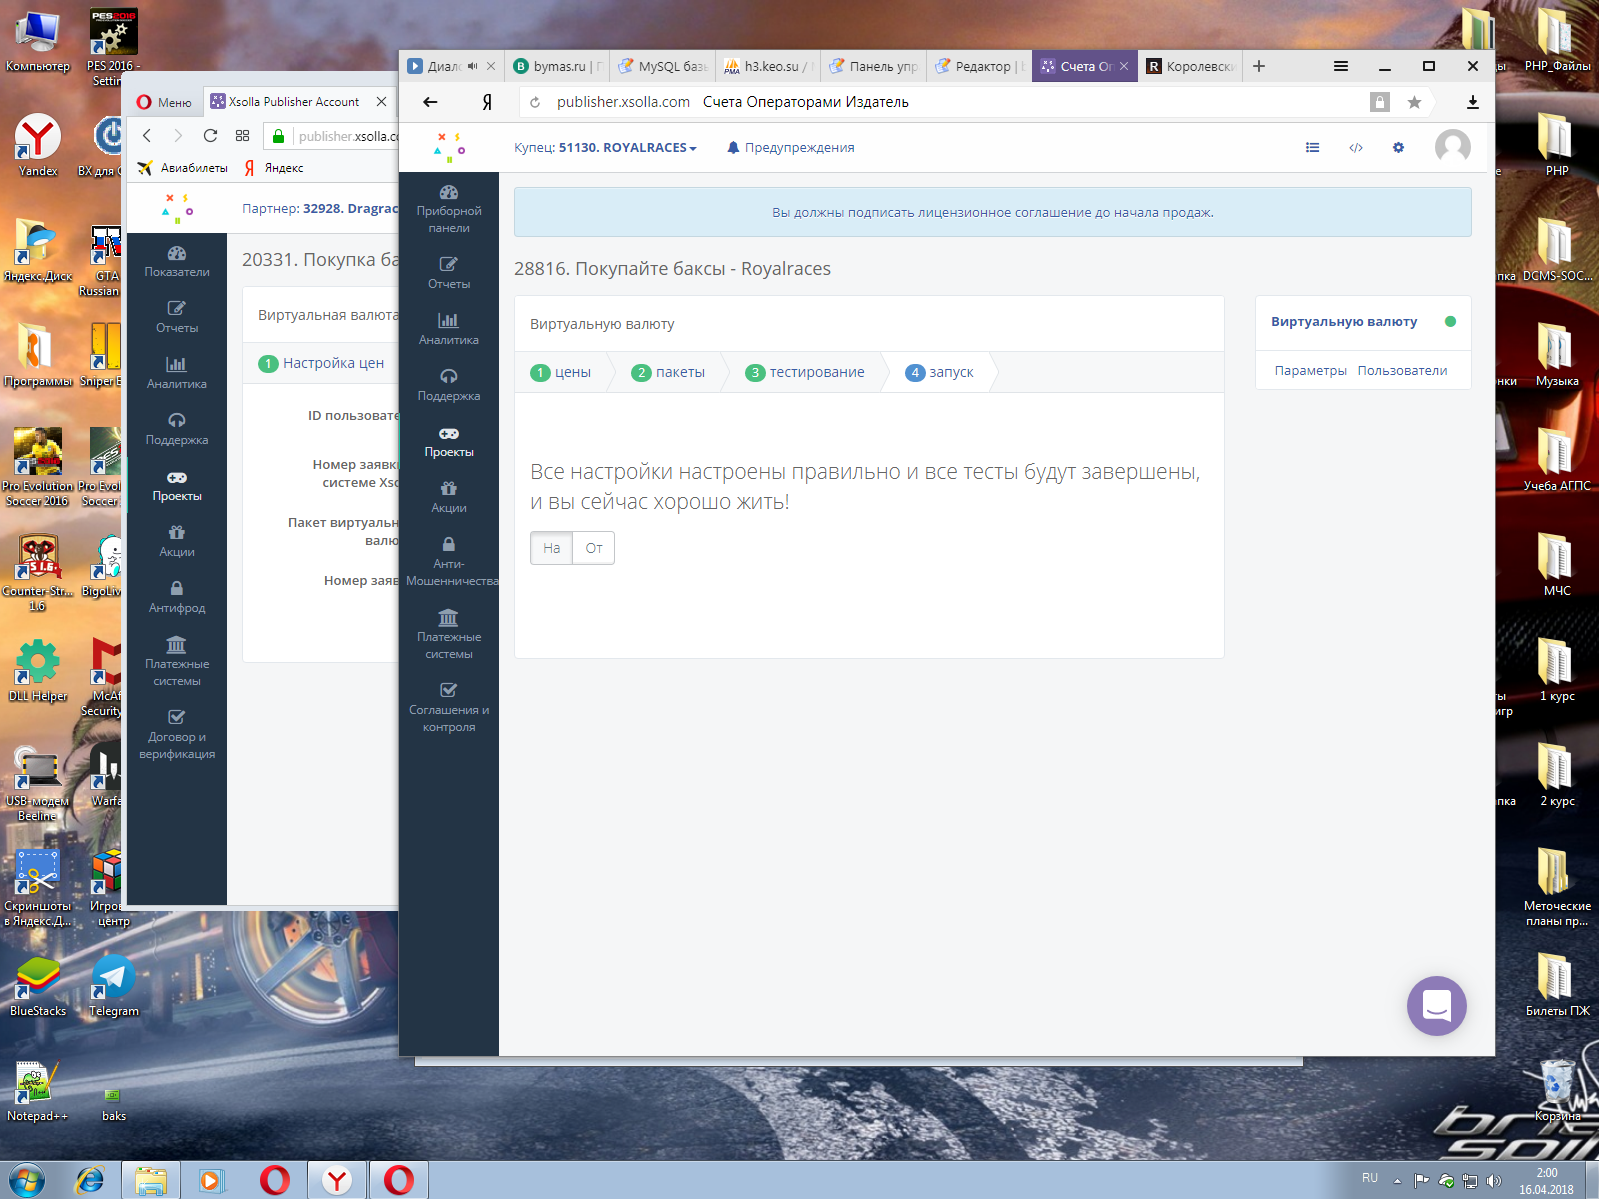1599x1199 pixels.
Task: Click Пользователи link
Action: pos(1402,371)
